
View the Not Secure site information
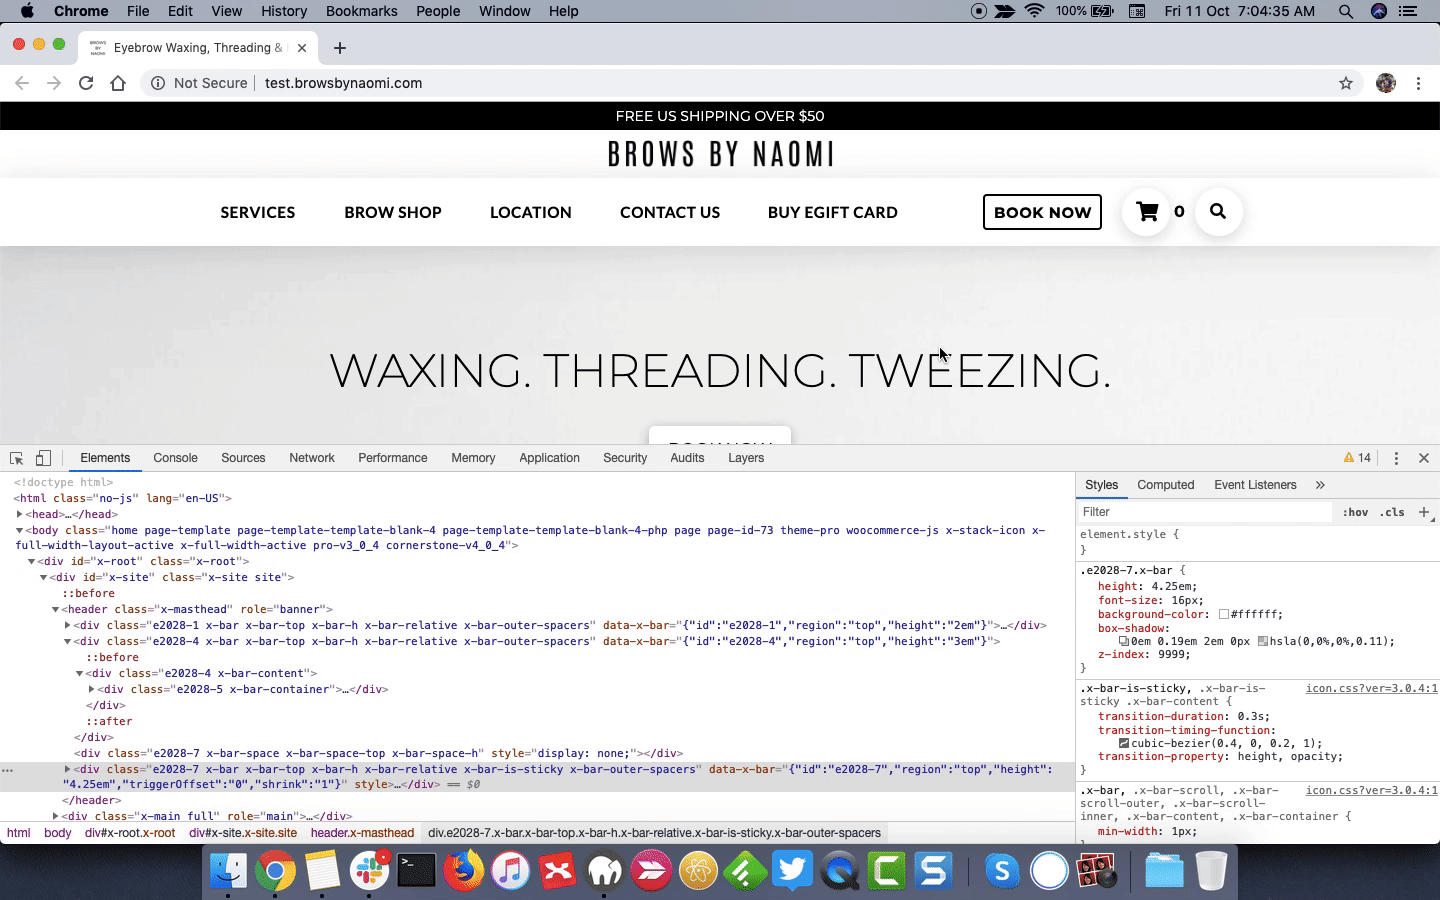pyautogui.click(x=199, y=83)
